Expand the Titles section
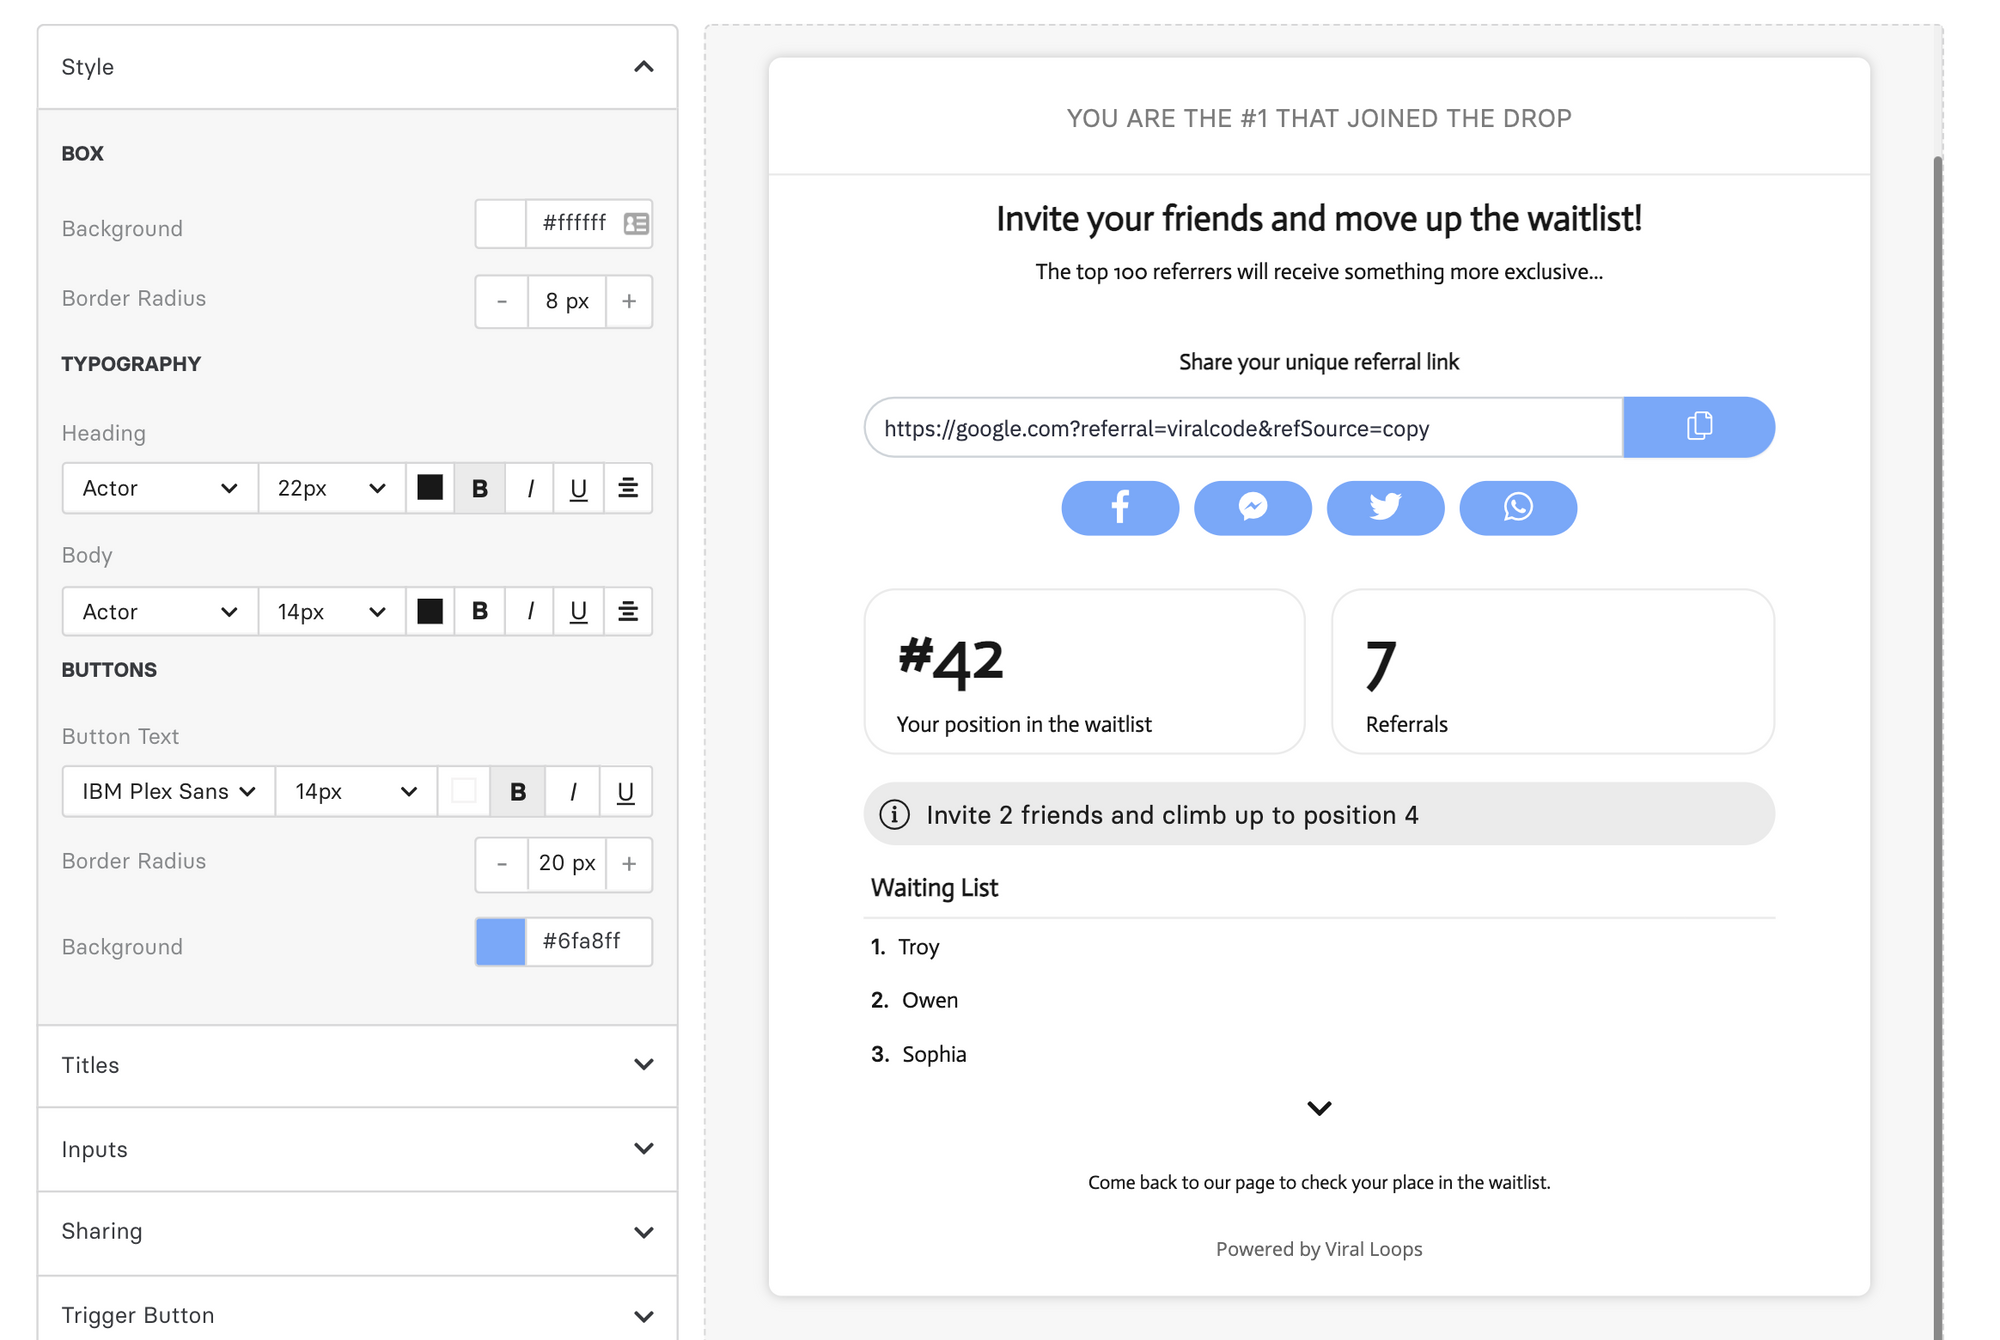The image size is (2000, 1340). pos(357,1065)
